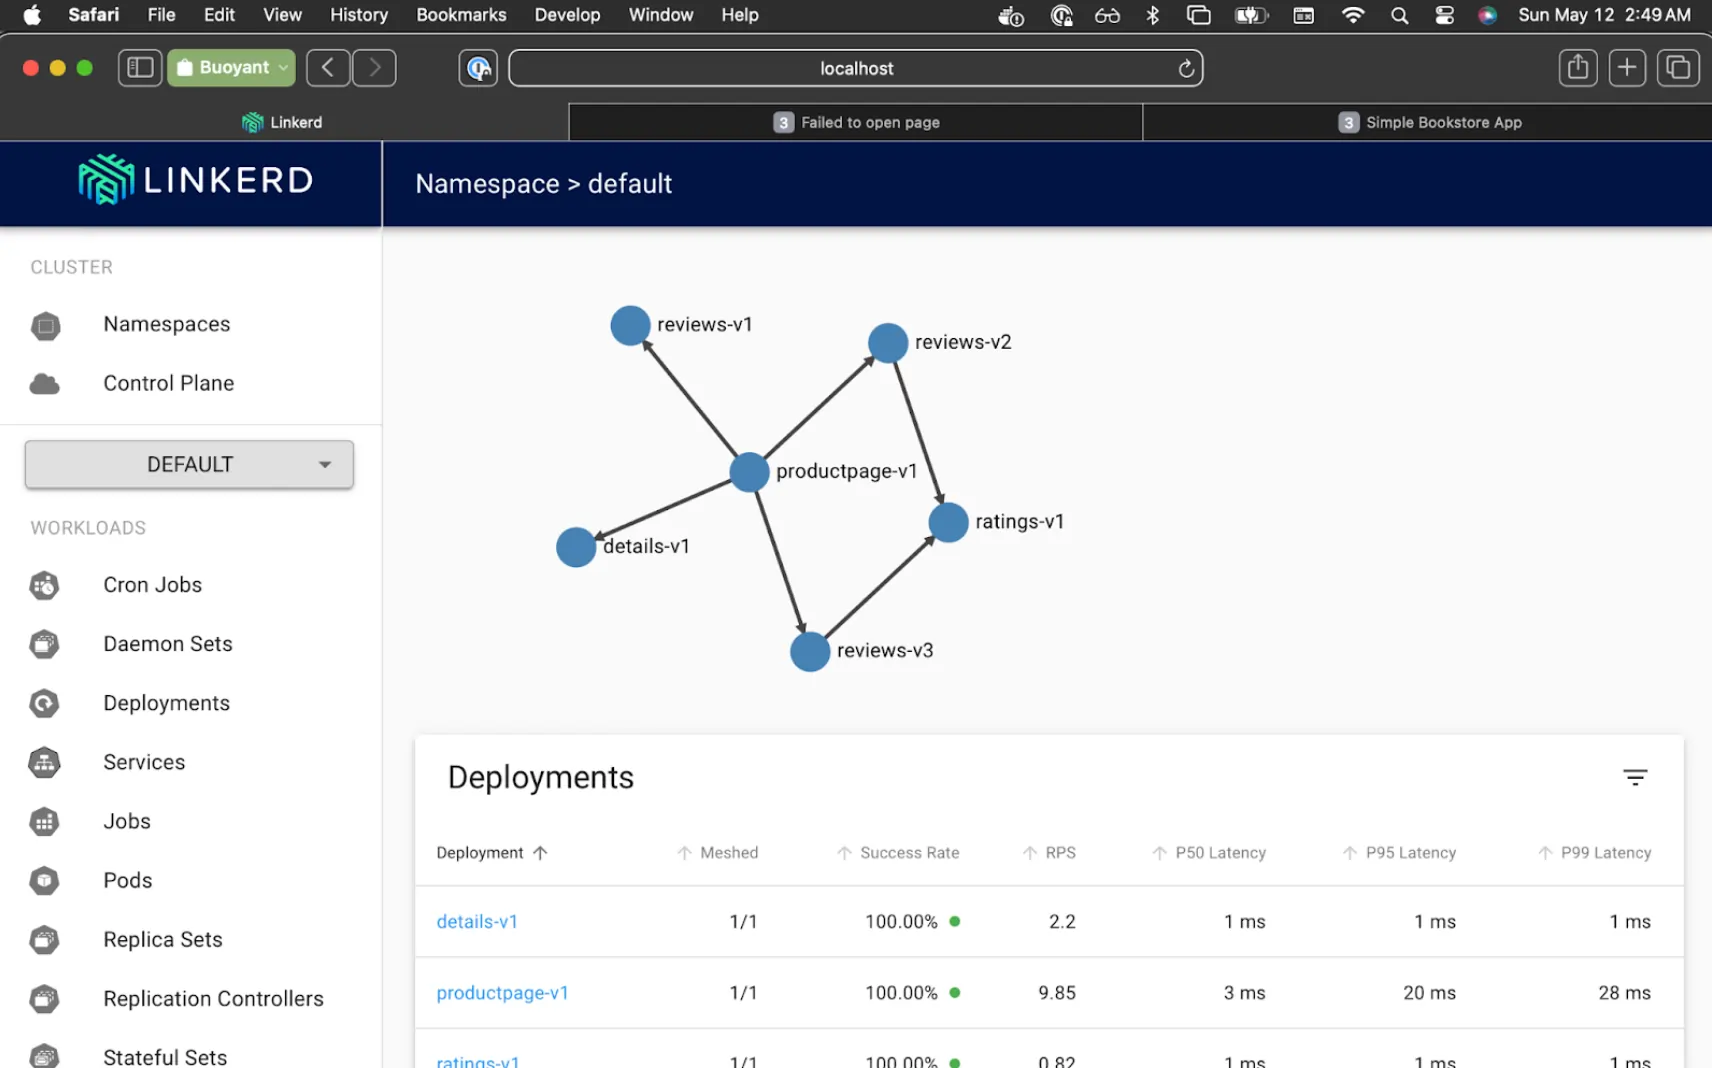This screenshot has width=1712, height=1068.
Task: Show the Safari tab overview
Action: 1678,68
